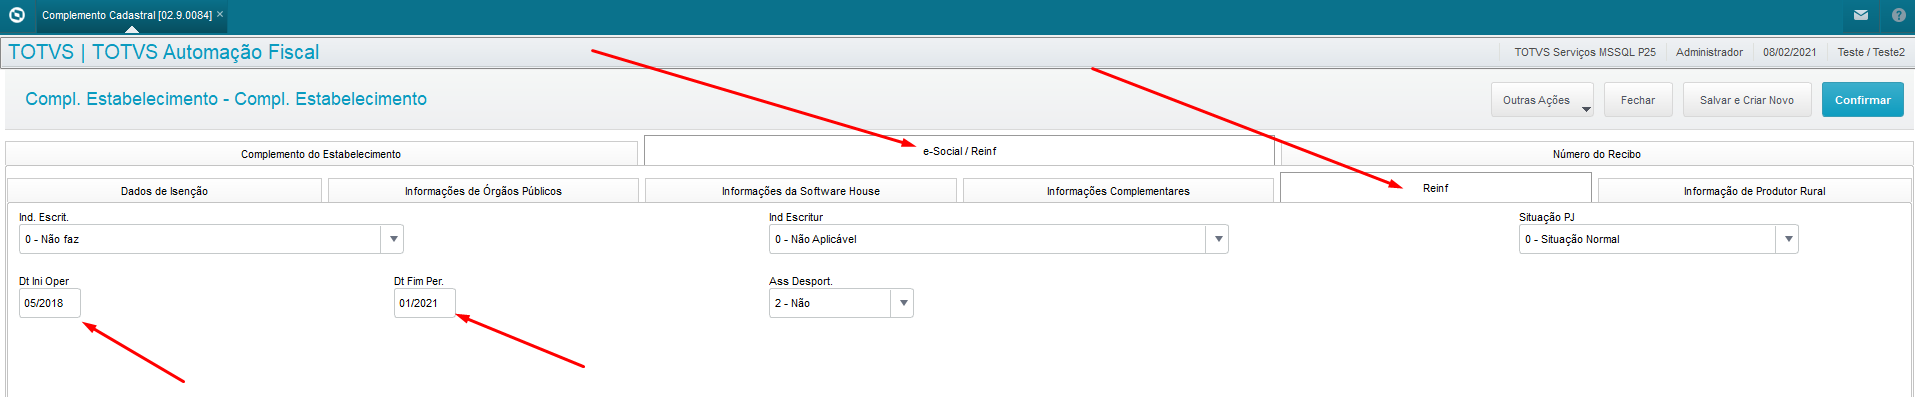Click TOTVS Serviços MSSQL P25 status text
The width and height of the screenshot is (1915, 397).
pyautogui.click(x=1585, y=52)
